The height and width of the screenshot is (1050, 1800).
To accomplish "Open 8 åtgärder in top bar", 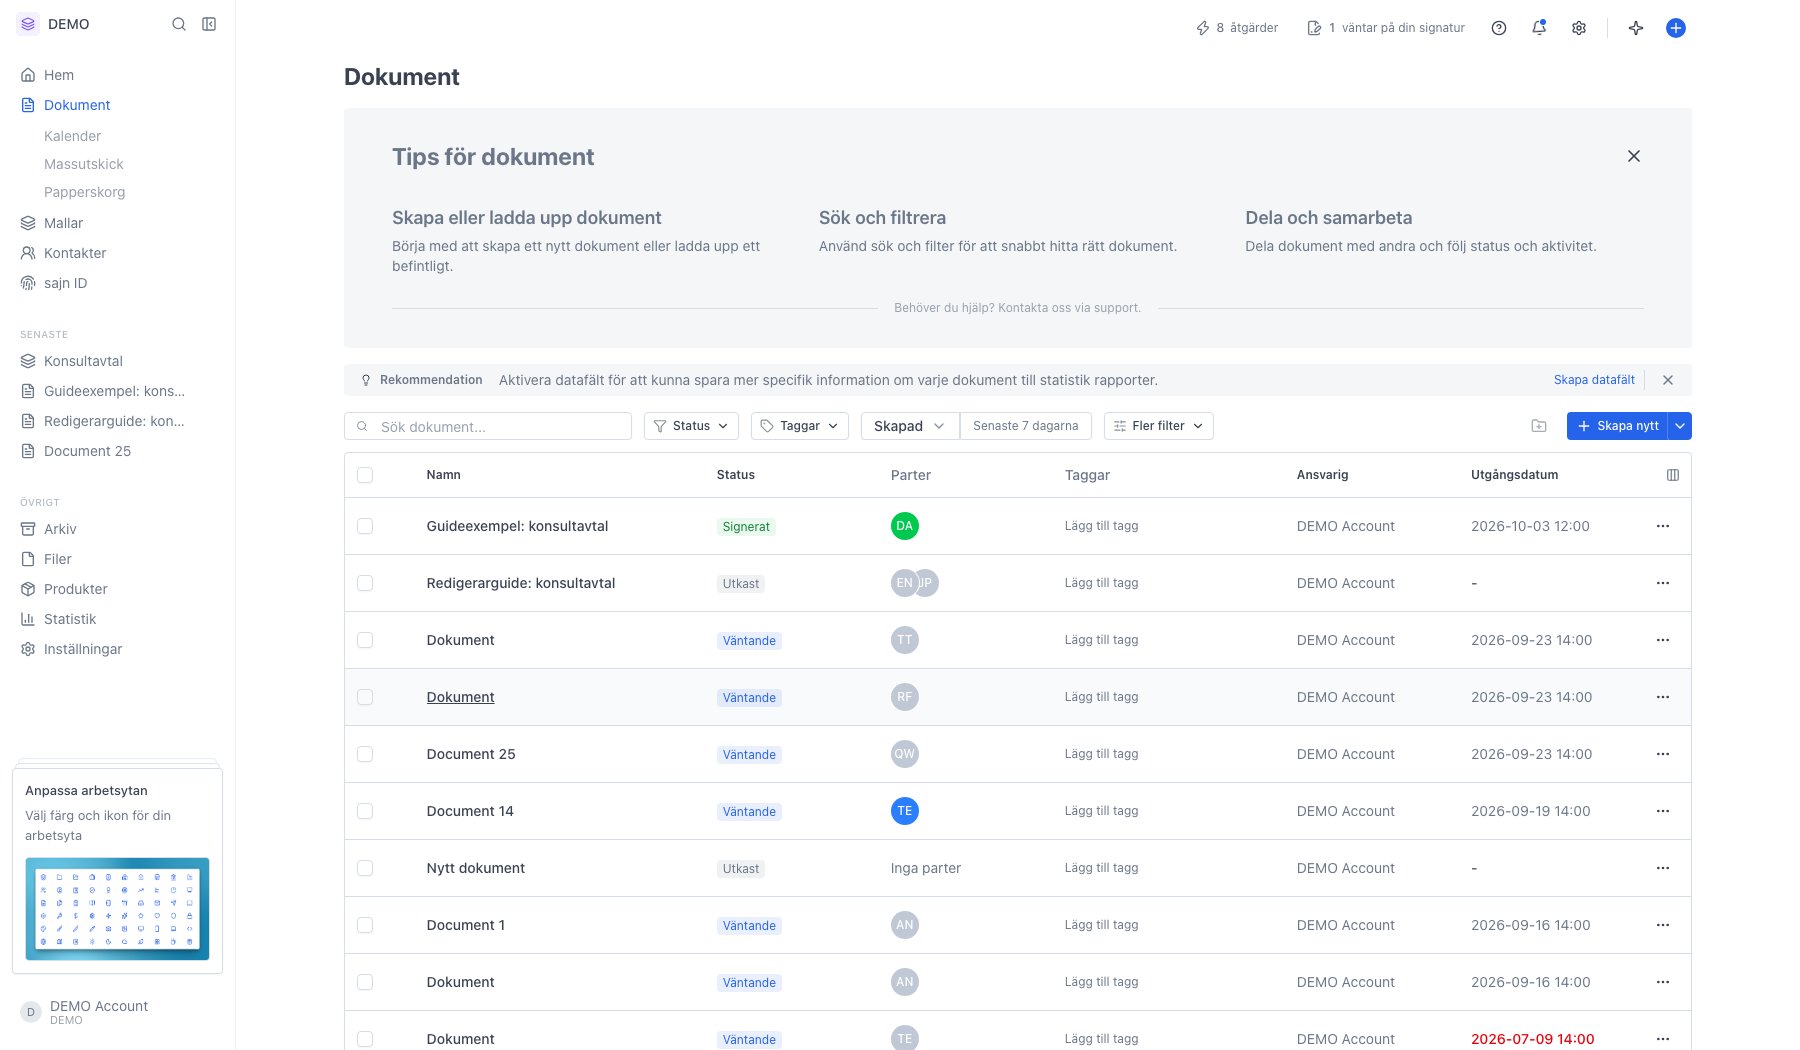I will 1237,28.
